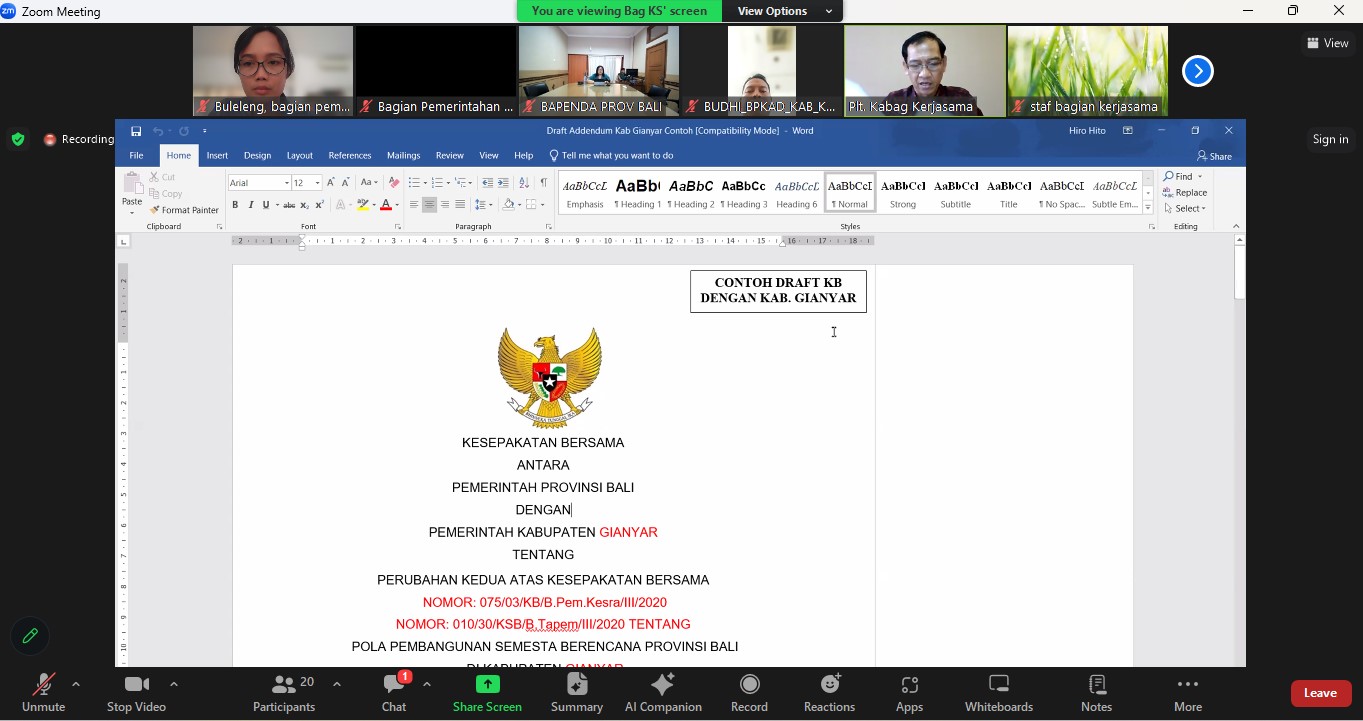The width and height of the screenshot is (1363, 721).
Task: Stop Video camera toggle
Action: (x=136, y=693)
